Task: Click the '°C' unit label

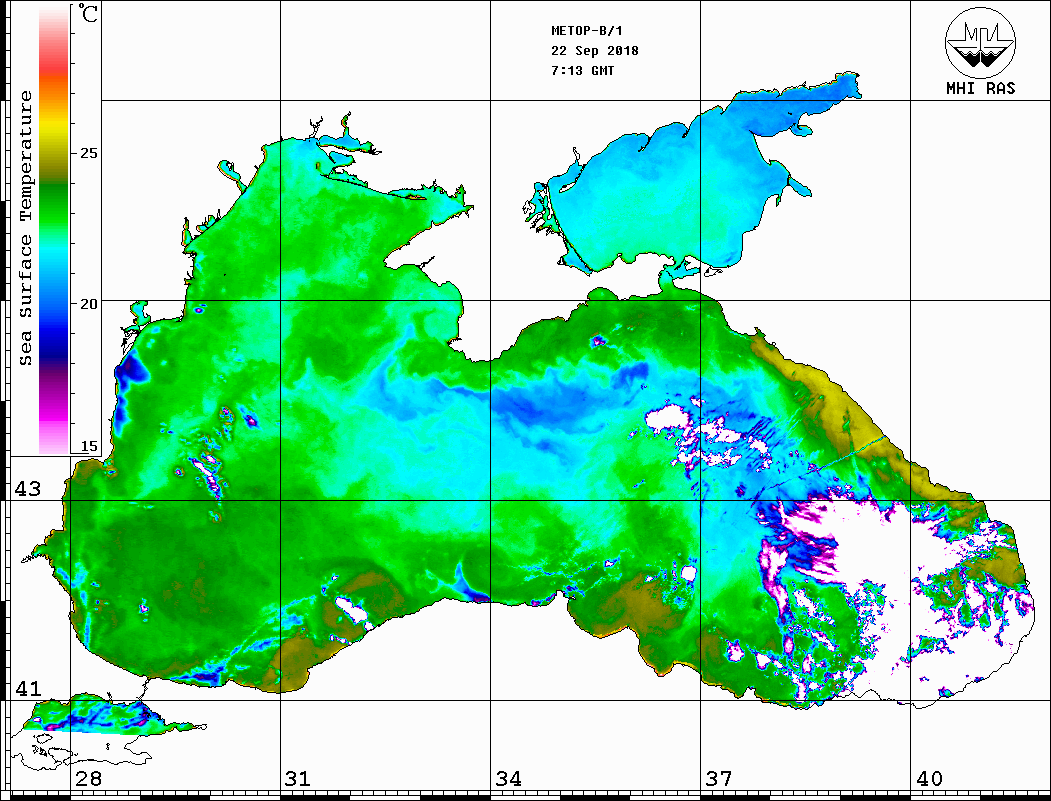Action: coord(87,13)
